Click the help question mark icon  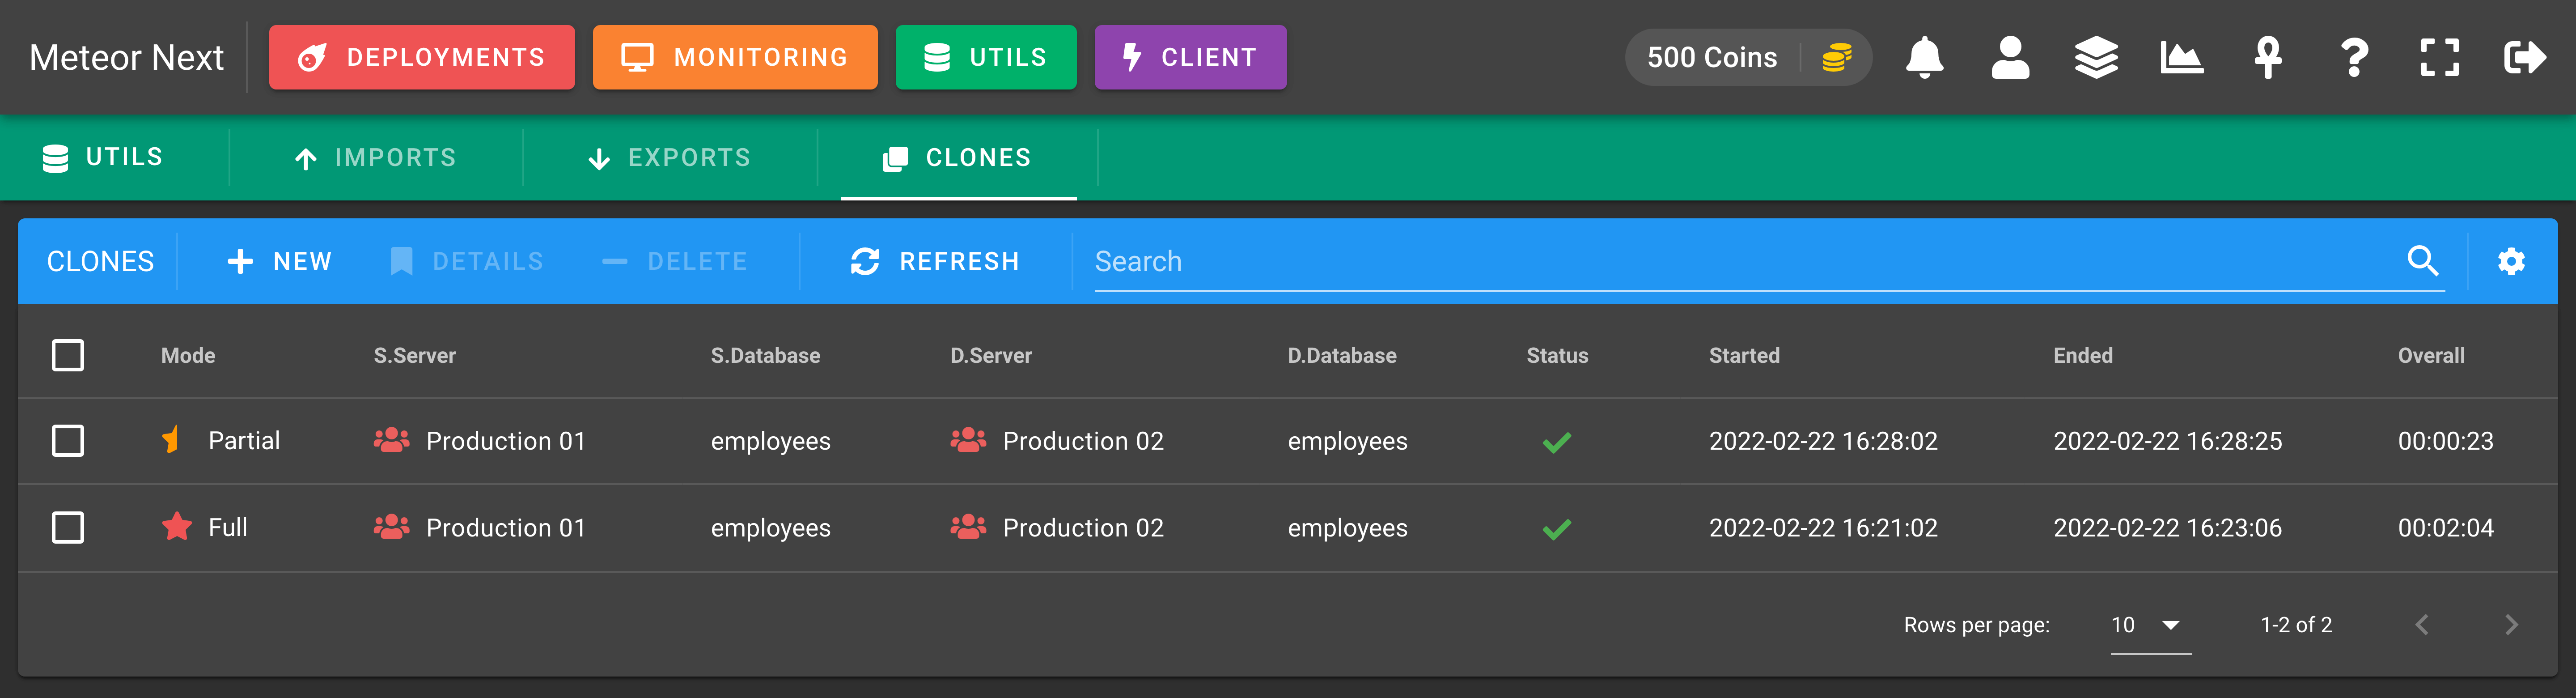click(x=2354, y=58)
